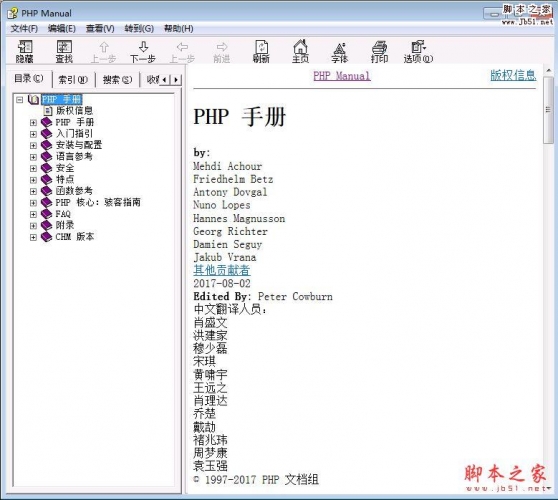Click the purple book icon beside 安装与配置

[46, 145]
